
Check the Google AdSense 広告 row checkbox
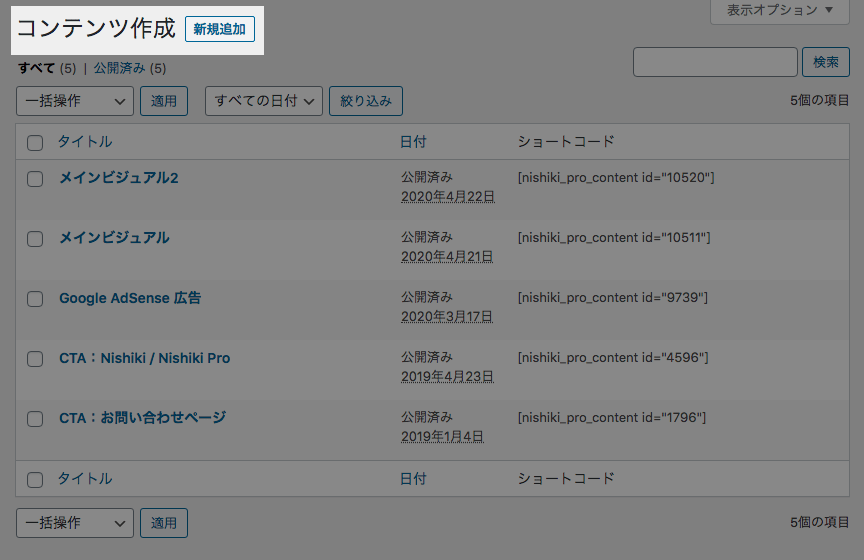[35, 299]
